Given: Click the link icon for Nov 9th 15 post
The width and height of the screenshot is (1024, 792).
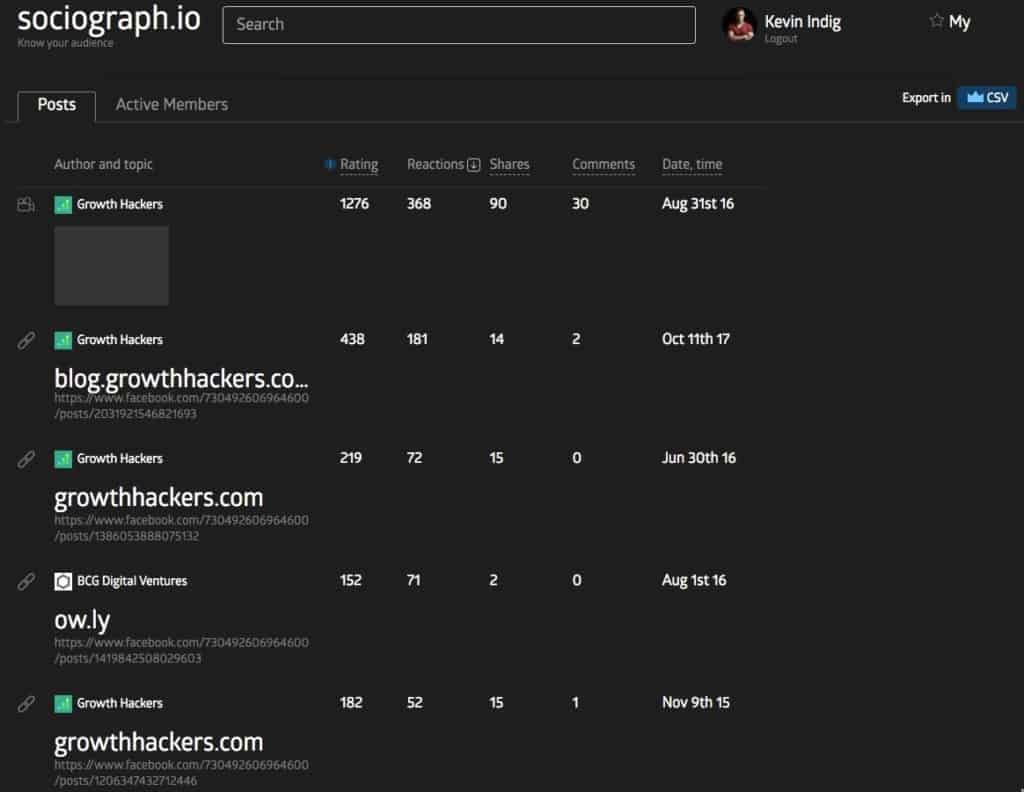Looking at the screenshot, I should pyautogui.click(x=26, y=703).
